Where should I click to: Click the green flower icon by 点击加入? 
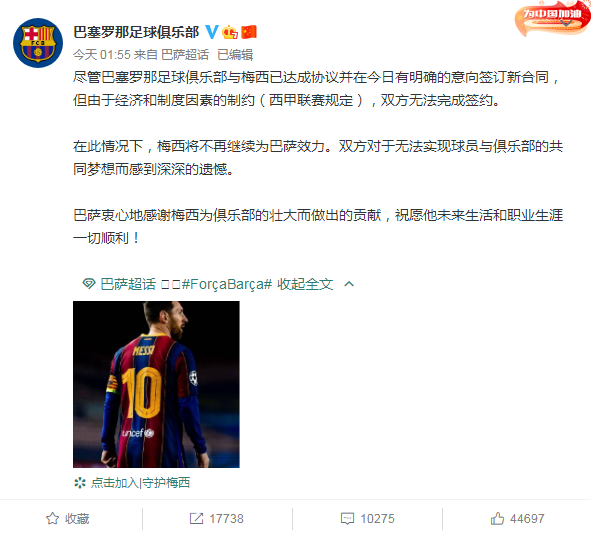click(x=80, y=483)
